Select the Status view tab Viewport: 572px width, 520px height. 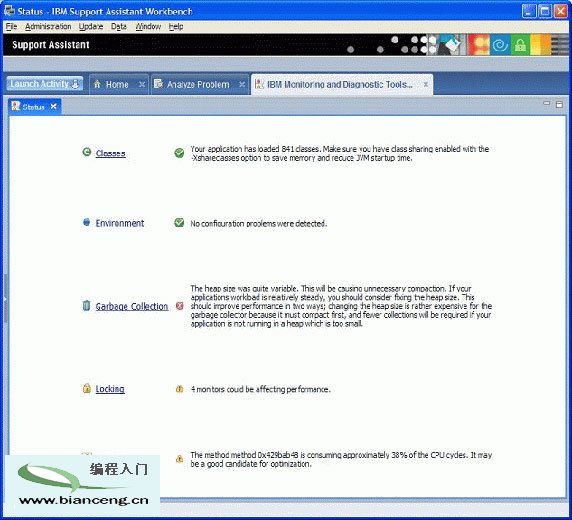pyautogui.click(x=34, y=107)
